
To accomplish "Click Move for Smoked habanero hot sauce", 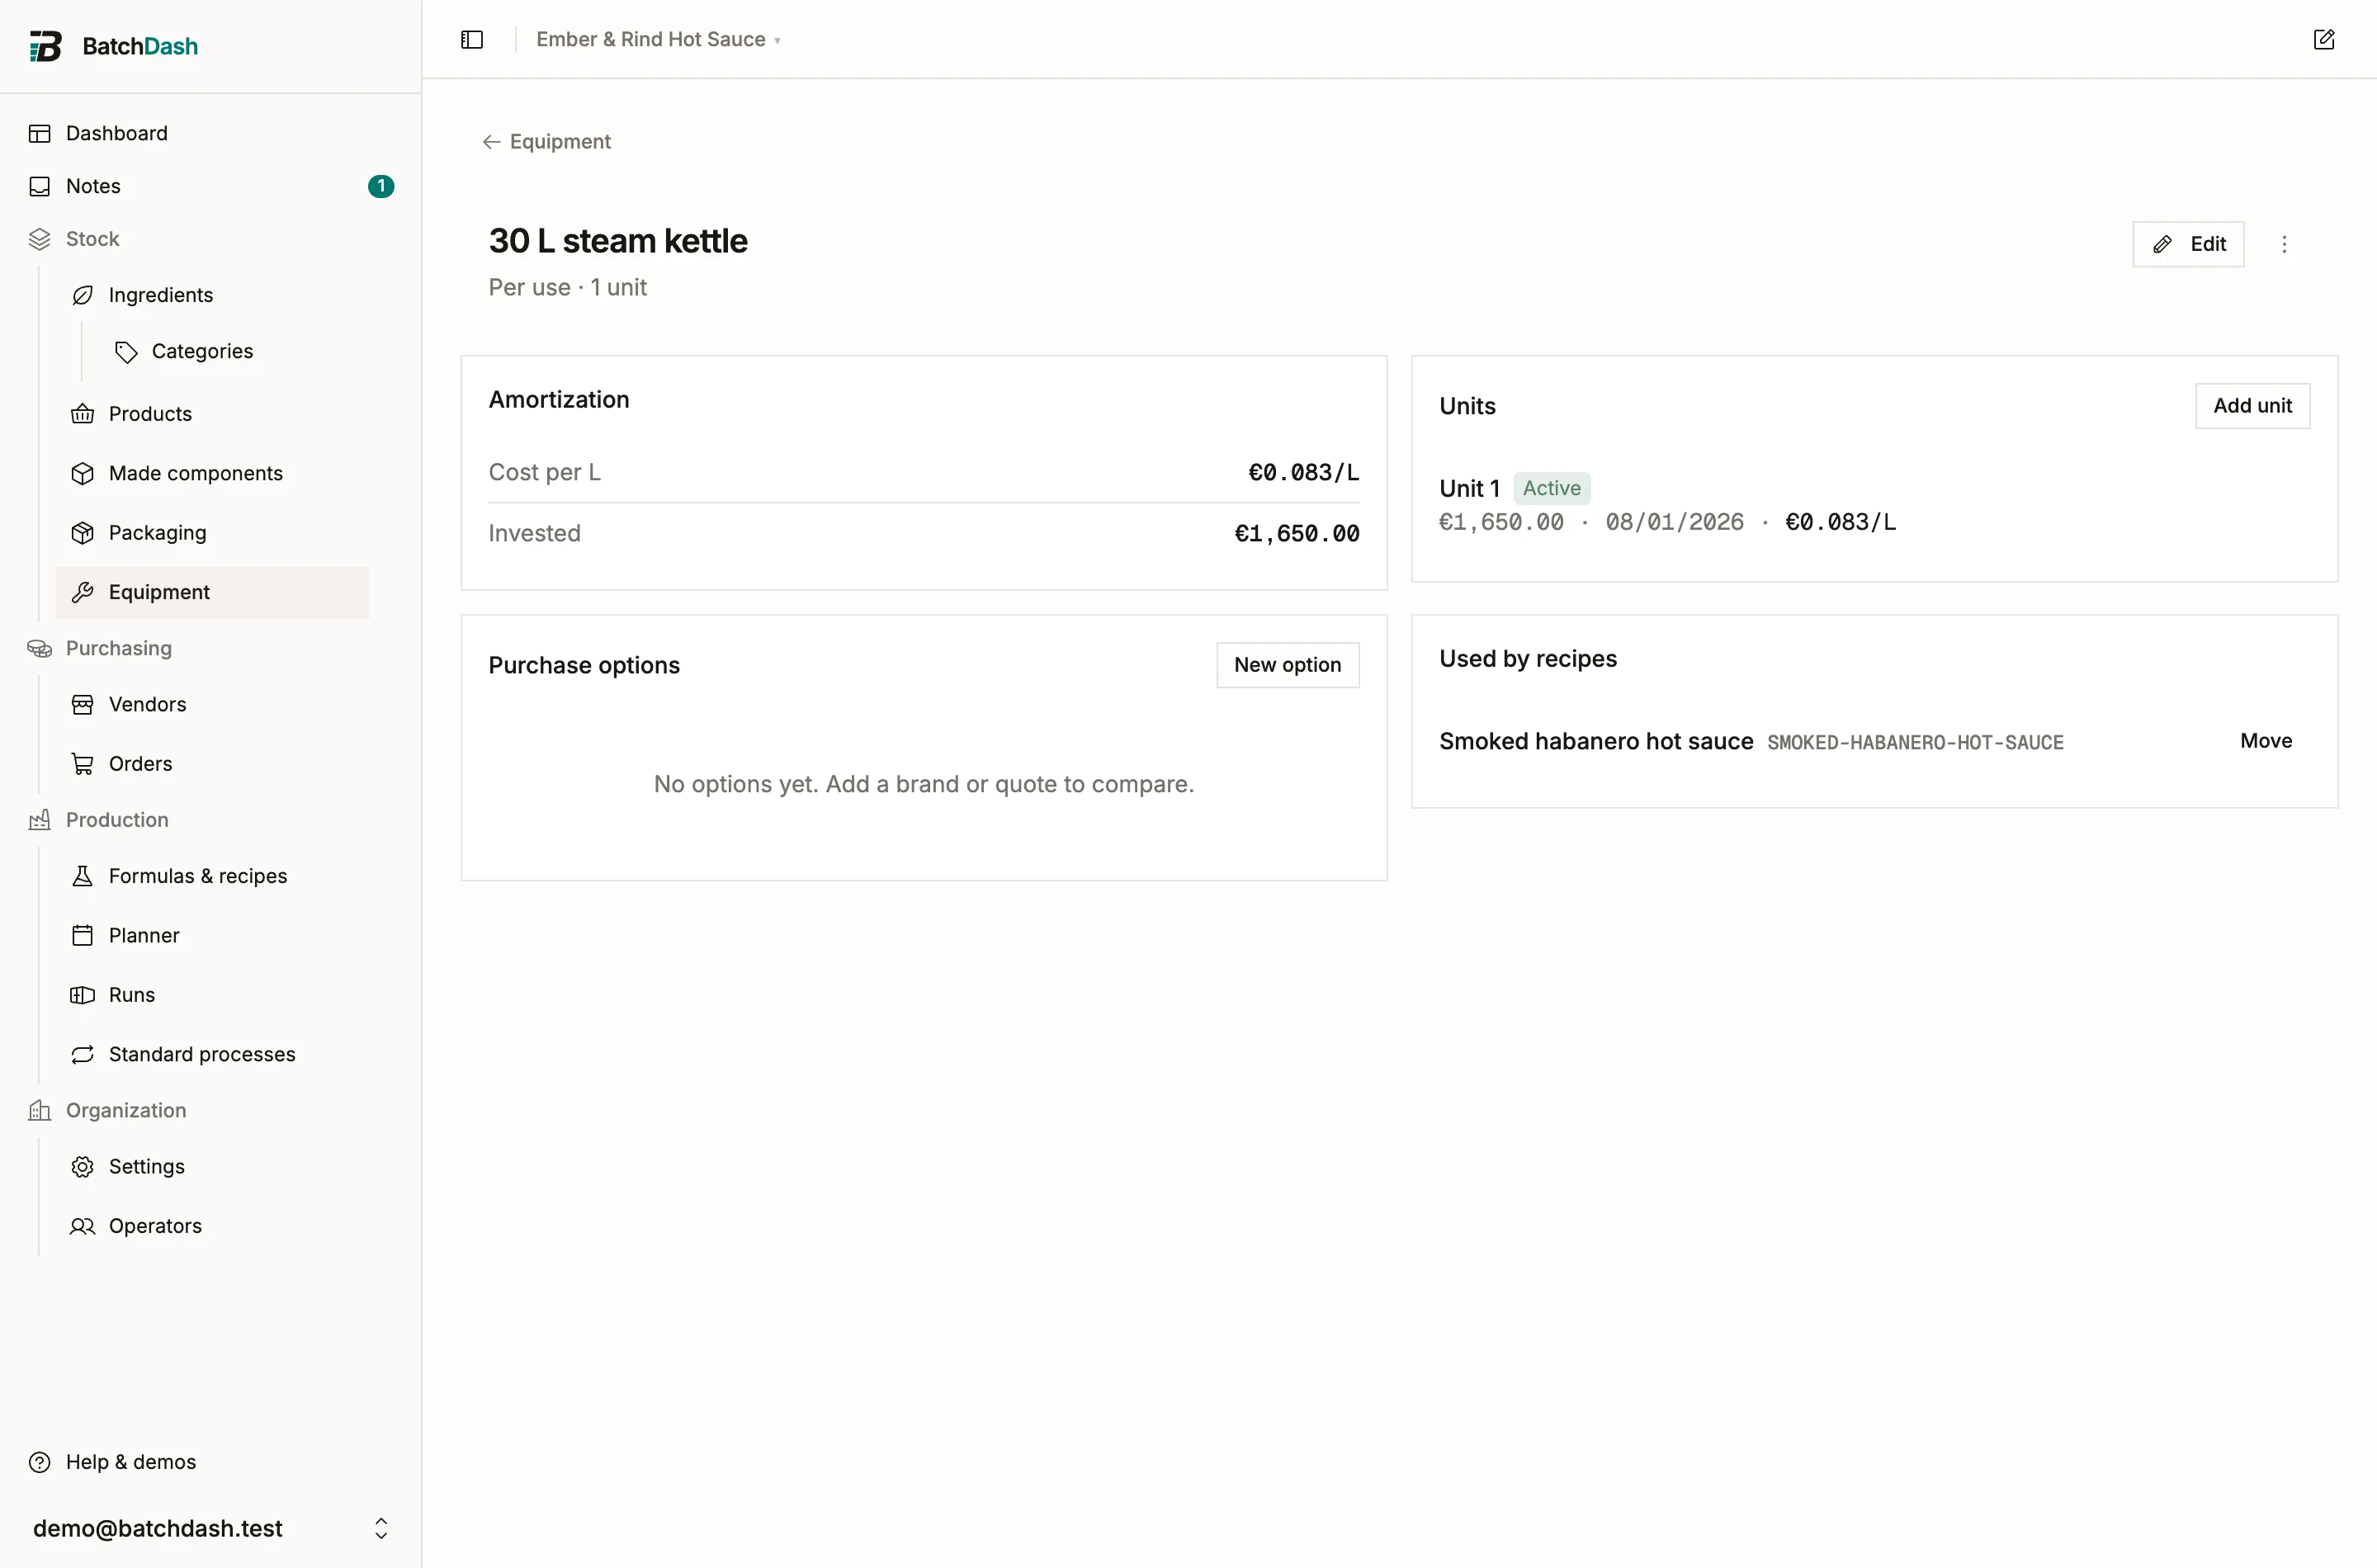I will [2266, 741].
